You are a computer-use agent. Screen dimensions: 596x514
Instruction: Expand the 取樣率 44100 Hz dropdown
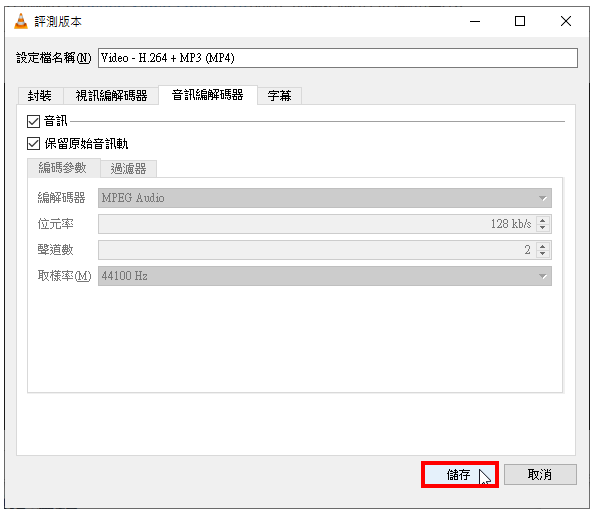click(x=325, y=276)
